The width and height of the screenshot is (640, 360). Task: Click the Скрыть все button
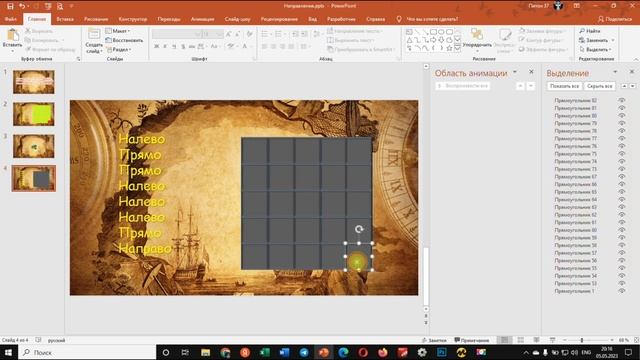coord(599,86)
